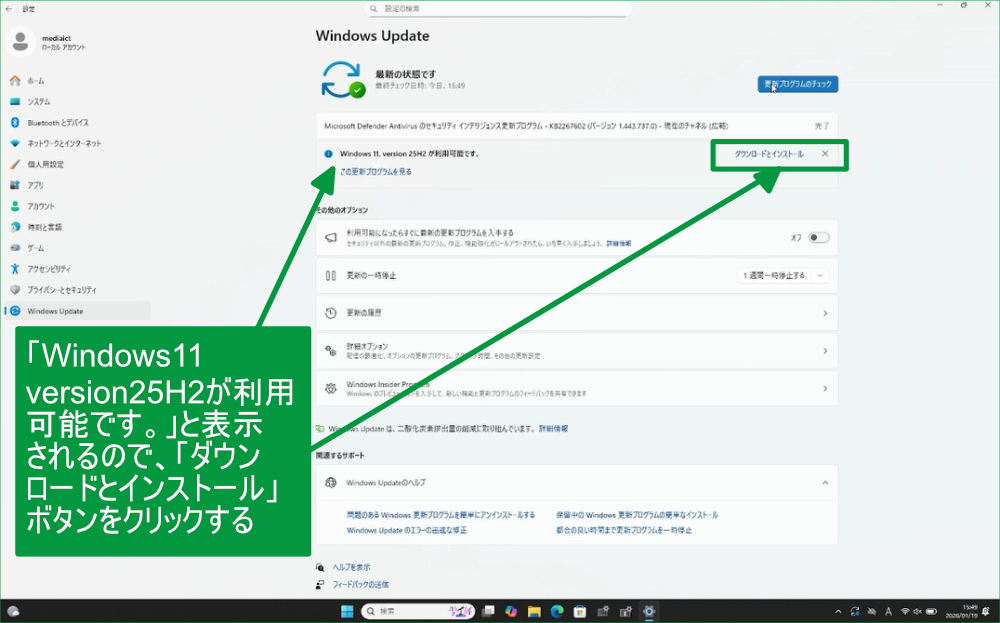The image size is (1000, 623).
Task: Click the Windows Start button on taskbar
Action: point(347,611)
